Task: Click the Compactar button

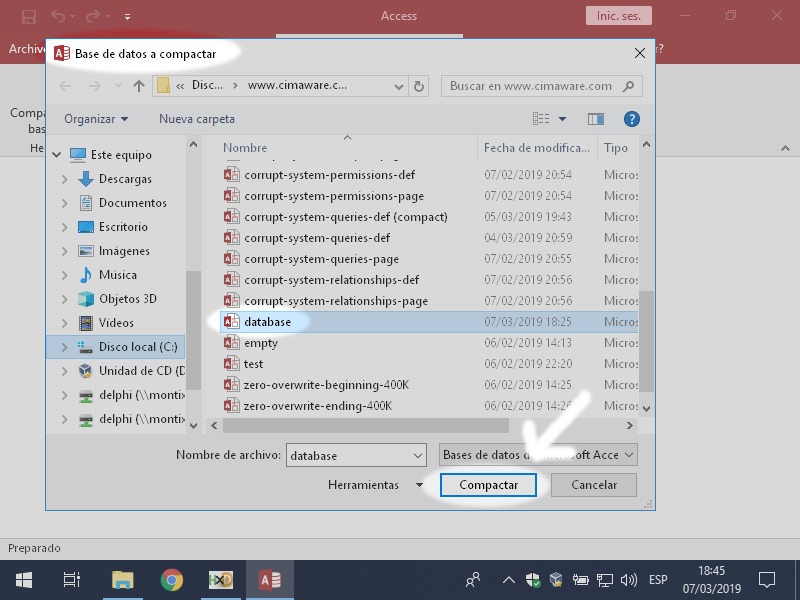Action: point(488,485)
